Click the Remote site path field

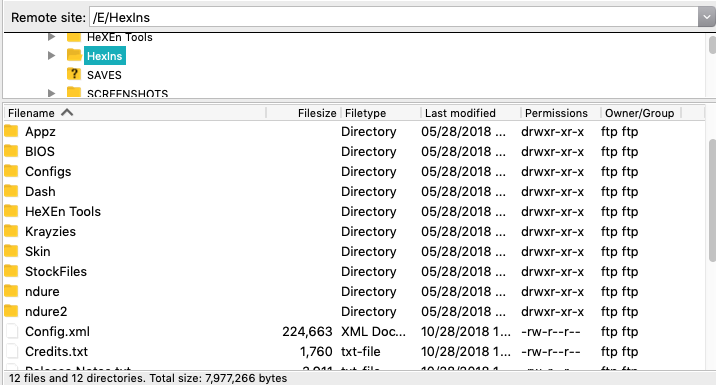pyautogui.click(x=394, y=17)
